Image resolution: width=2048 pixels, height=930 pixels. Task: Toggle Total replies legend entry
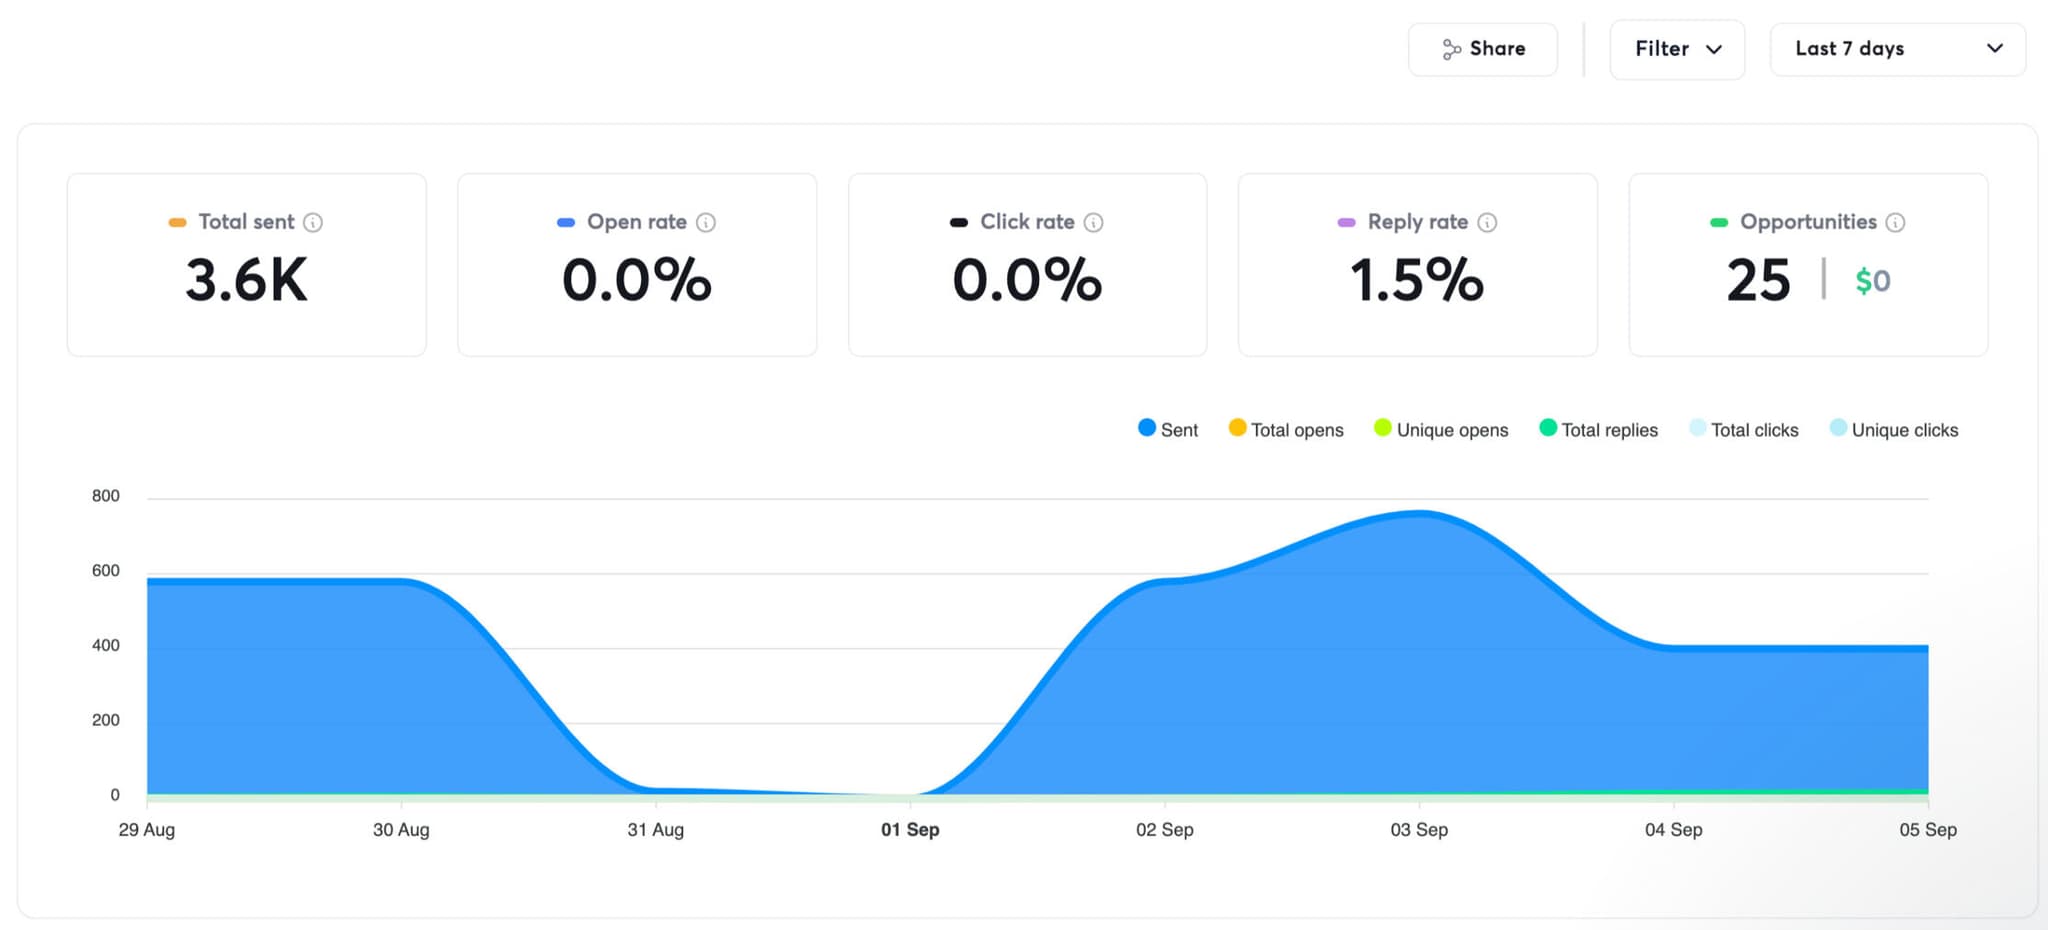[1599, 429]
